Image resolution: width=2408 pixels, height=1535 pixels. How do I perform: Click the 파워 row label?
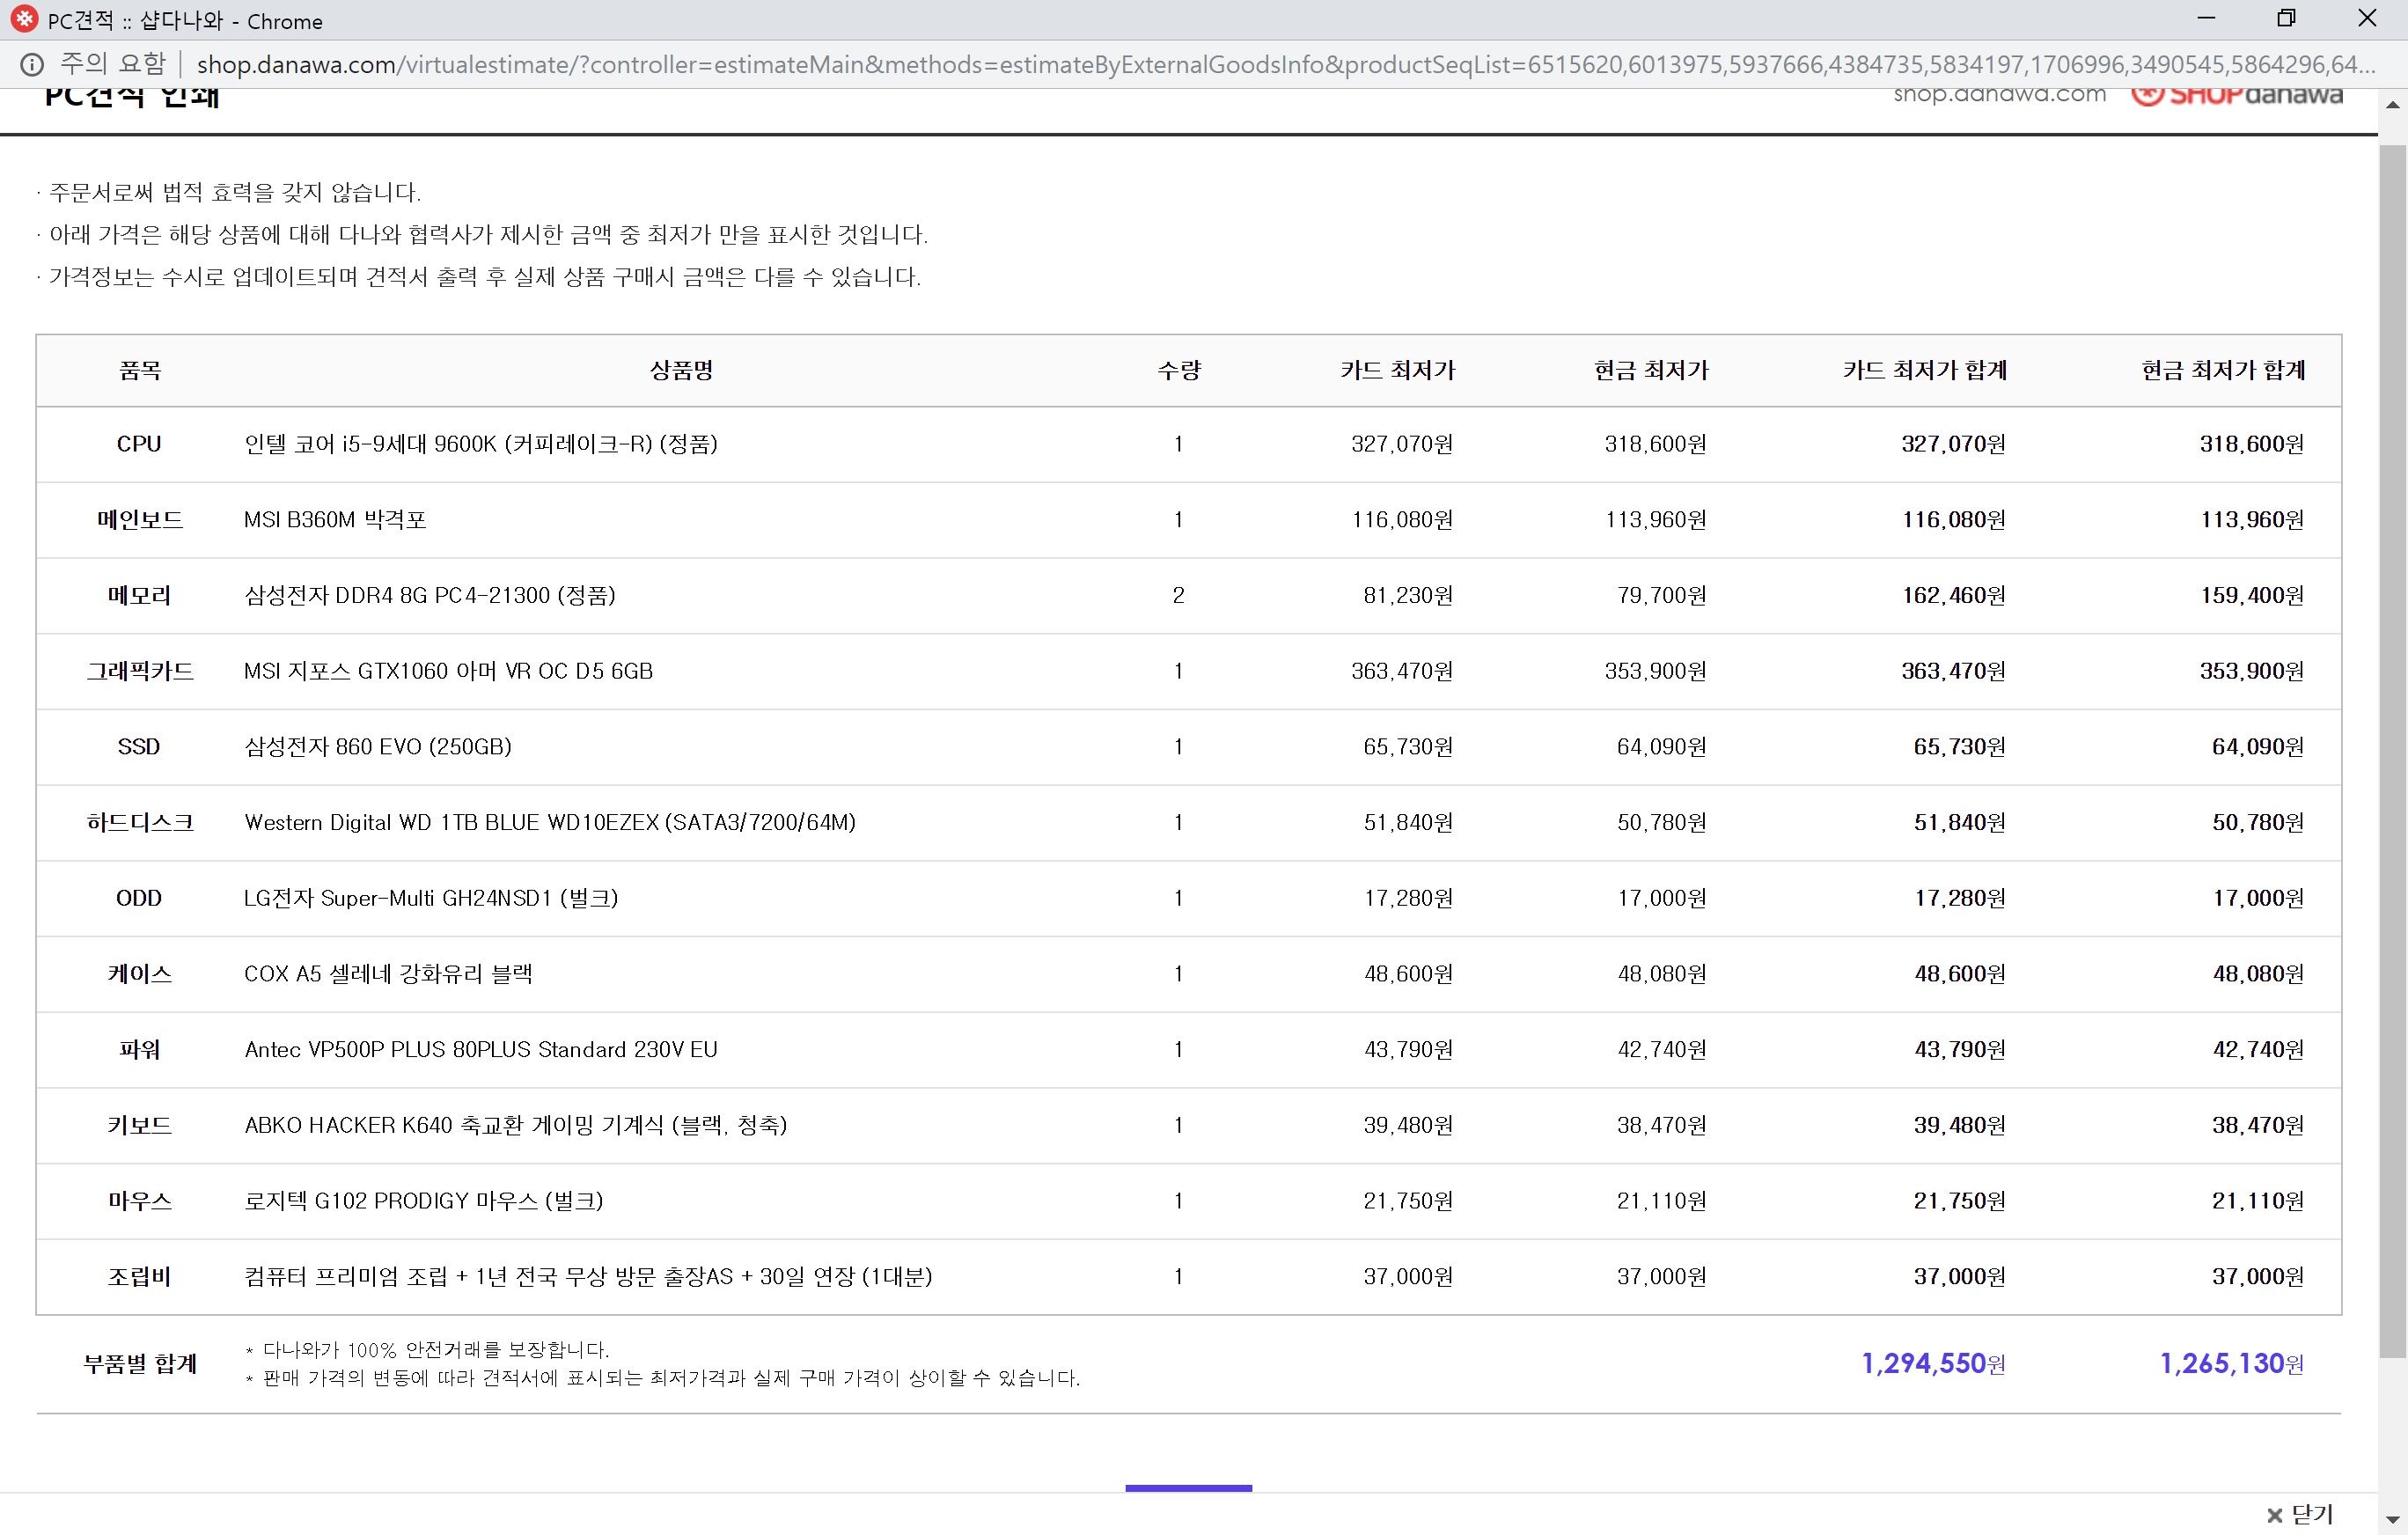click(x=140, y=1050)
